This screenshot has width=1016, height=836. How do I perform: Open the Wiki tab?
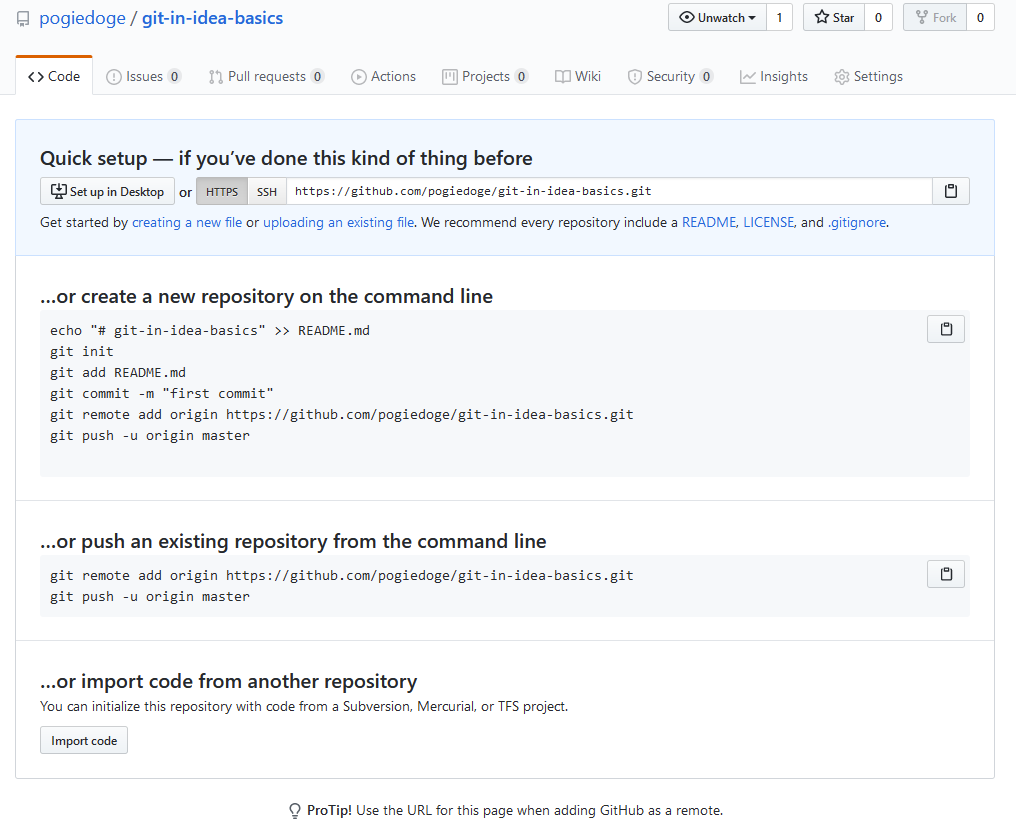click(578, 76)
